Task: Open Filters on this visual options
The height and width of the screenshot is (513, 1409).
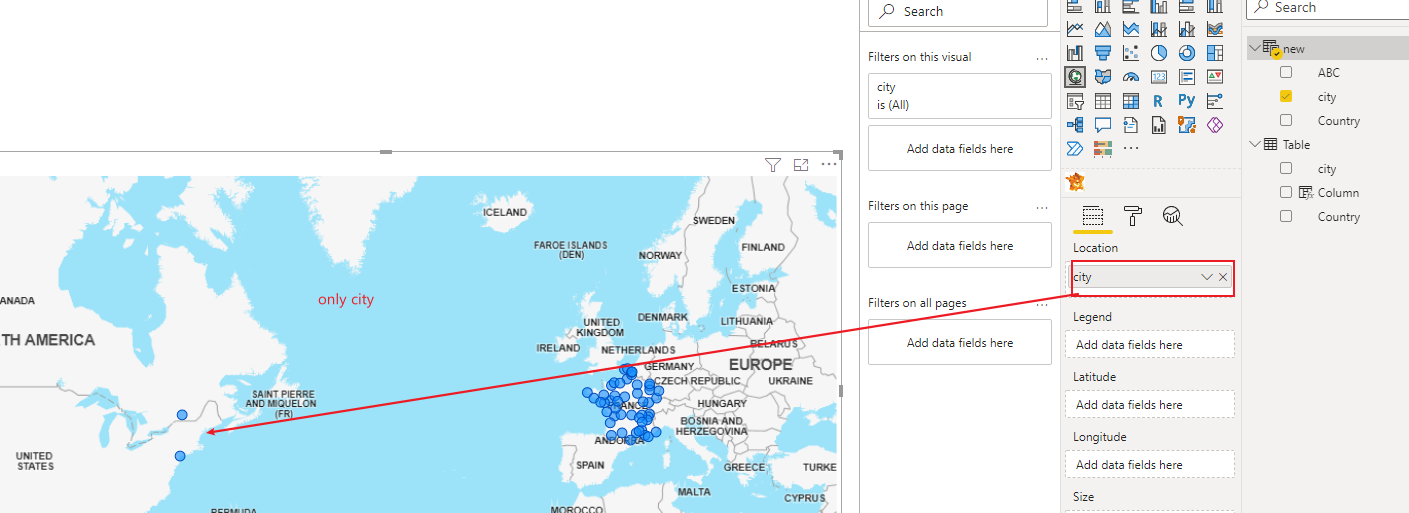Action: coord(1042,58)
